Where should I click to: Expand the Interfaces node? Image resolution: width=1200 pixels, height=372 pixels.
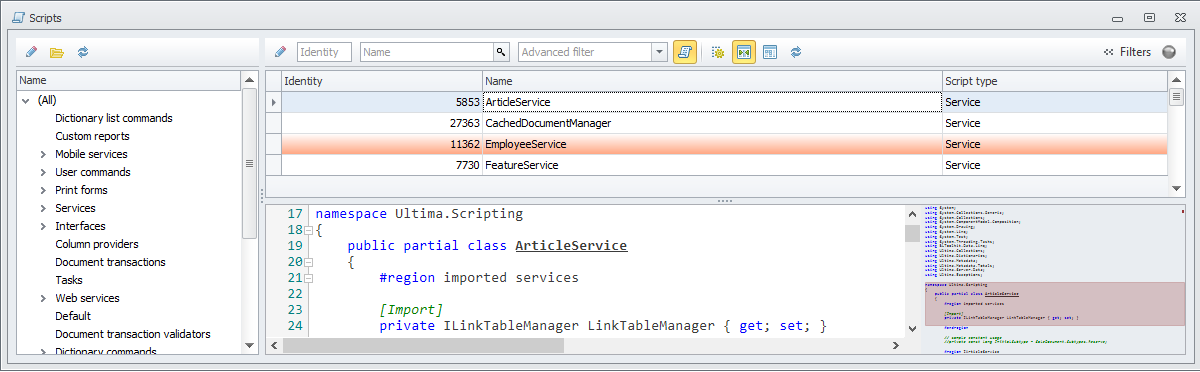pos(43,226)
